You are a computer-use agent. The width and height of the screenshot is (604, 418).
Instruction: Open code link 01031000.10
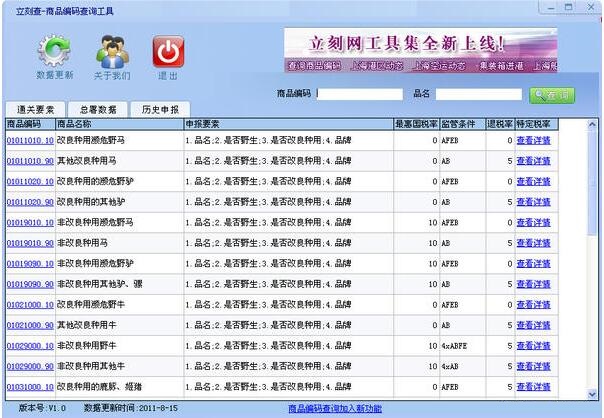click(30, 387)
